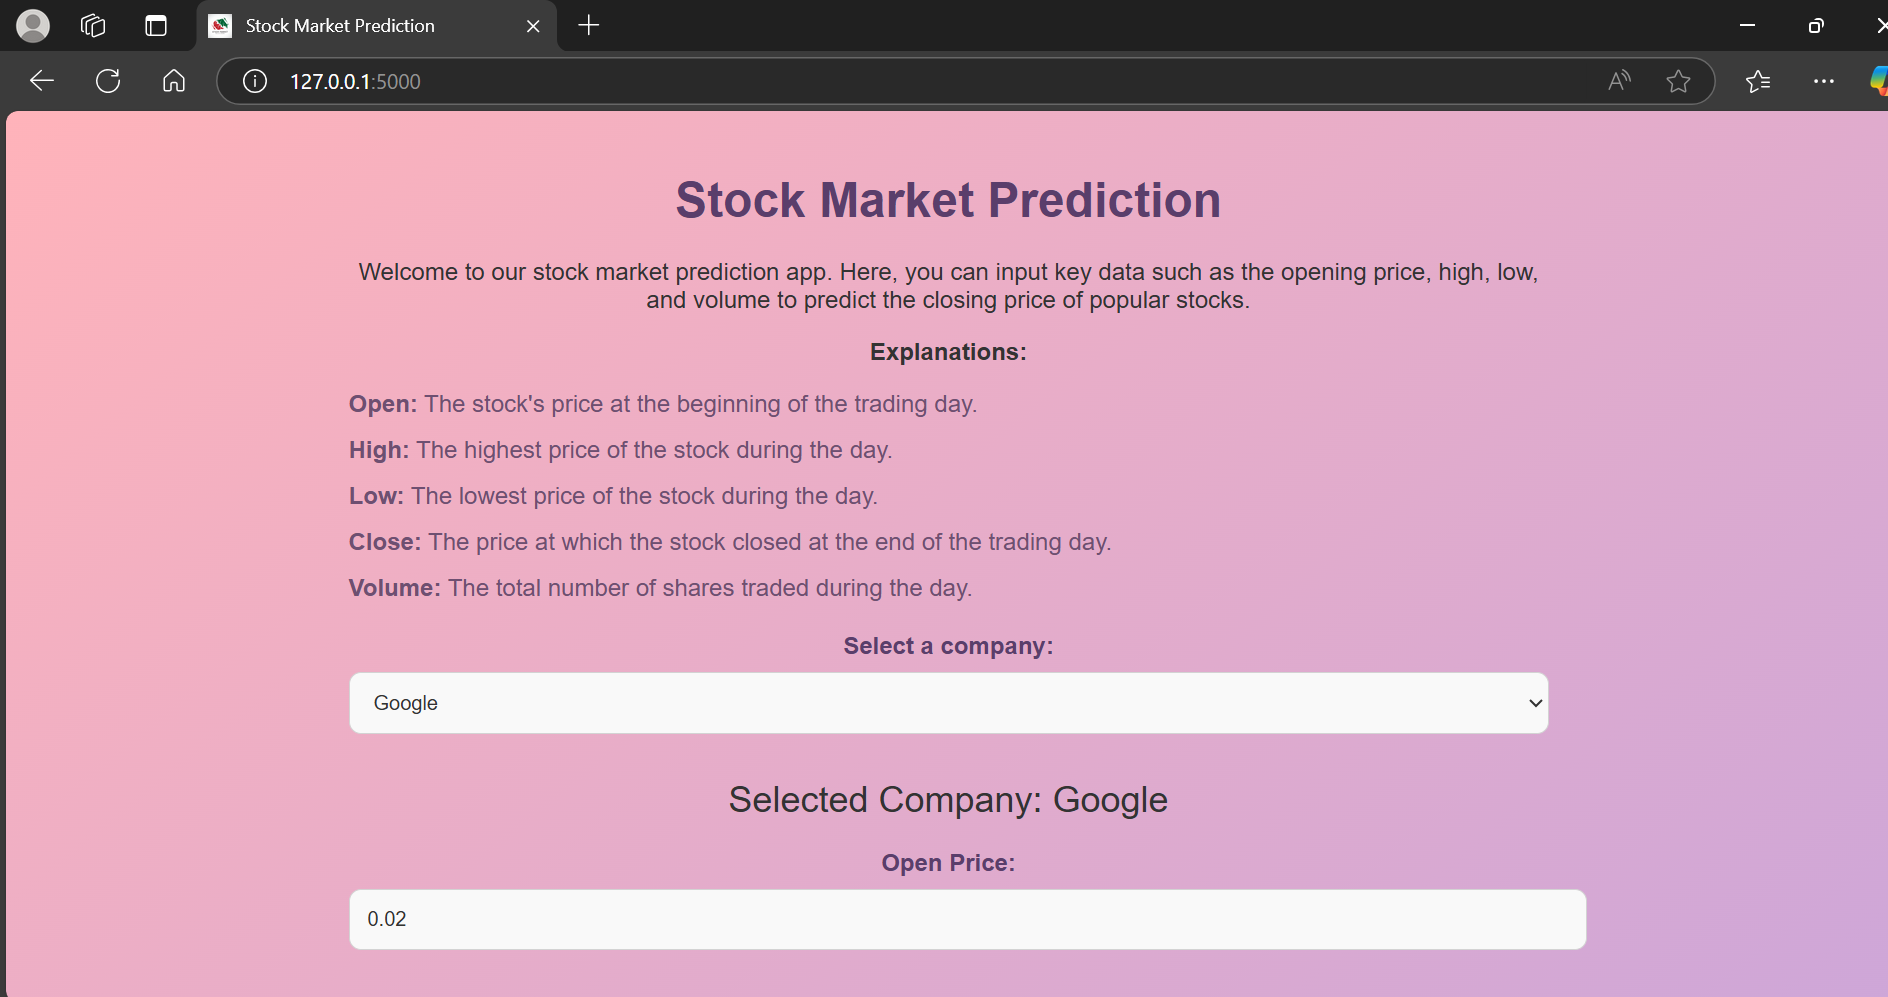The image size is (1888, 997).
Task: Expand the Select a company dropdown
Action: (x=948, y=703)
